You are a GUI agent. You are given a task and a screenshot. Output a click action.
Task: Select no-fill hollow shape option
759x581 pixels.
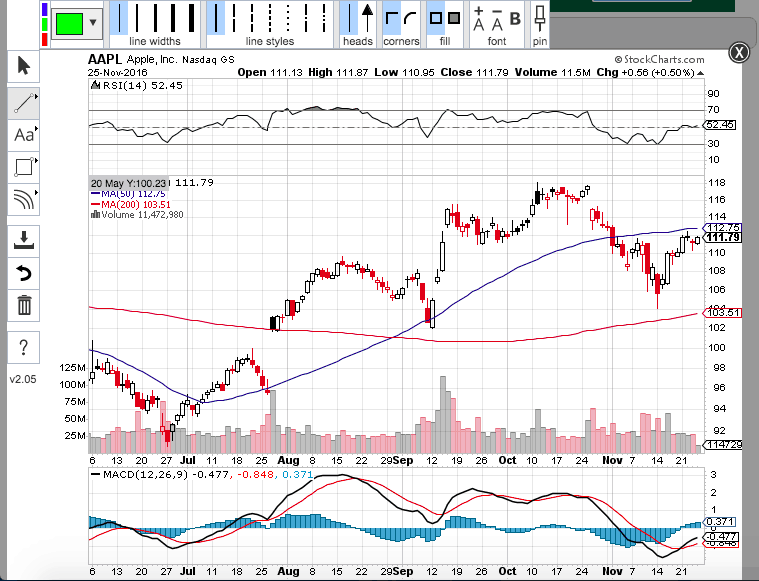point(436,18)
